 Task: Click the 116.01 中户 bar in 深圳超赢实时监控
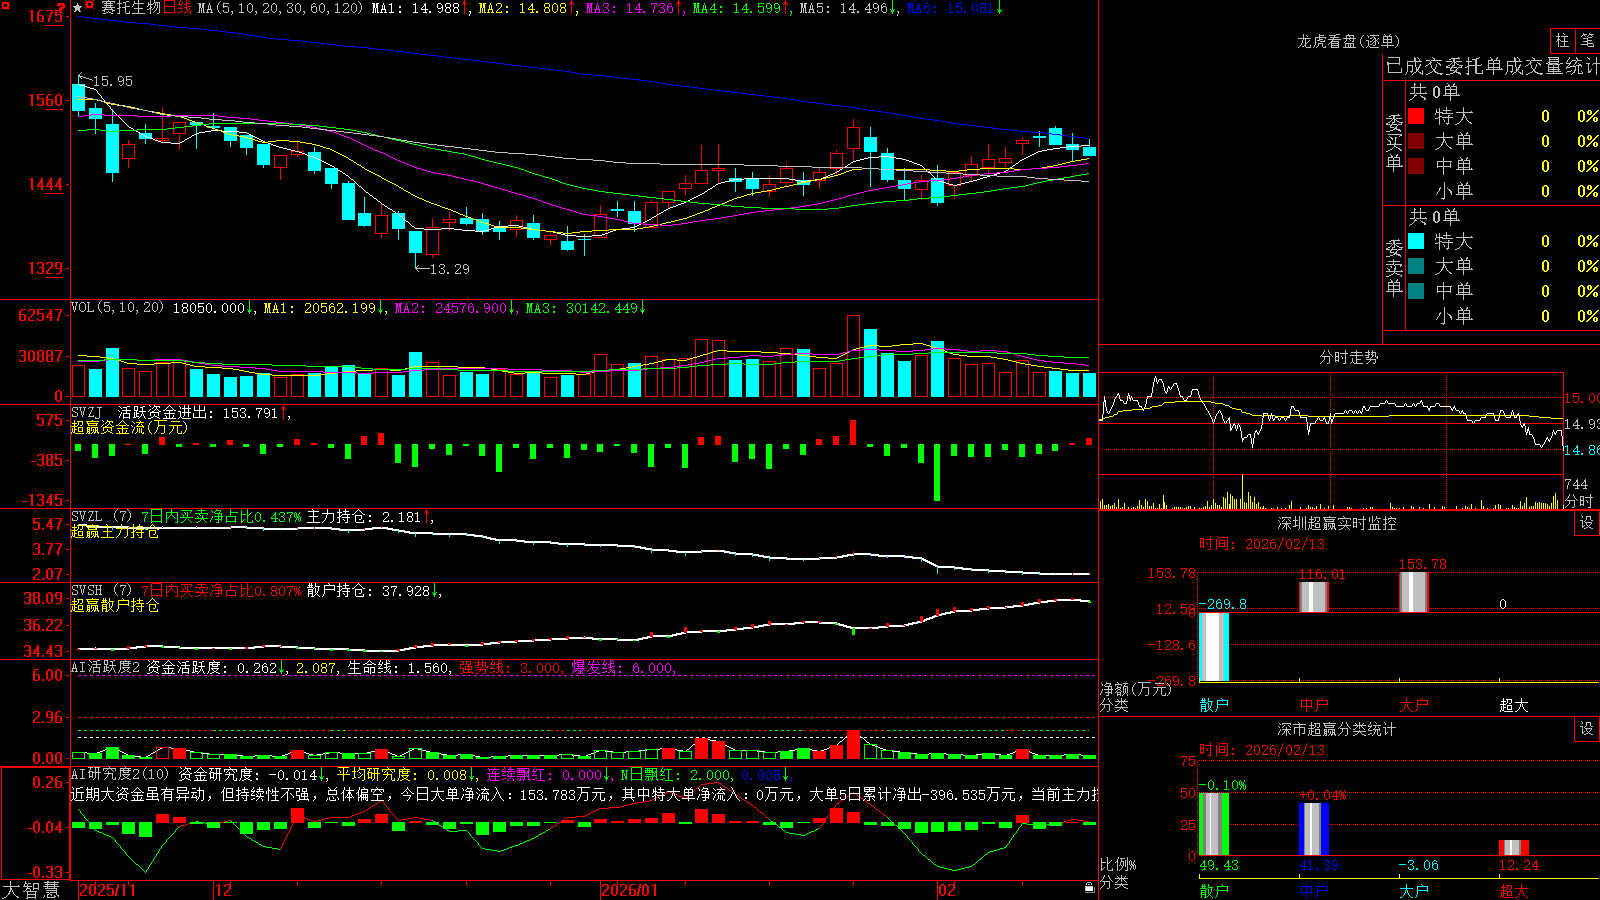(1314, 597)
